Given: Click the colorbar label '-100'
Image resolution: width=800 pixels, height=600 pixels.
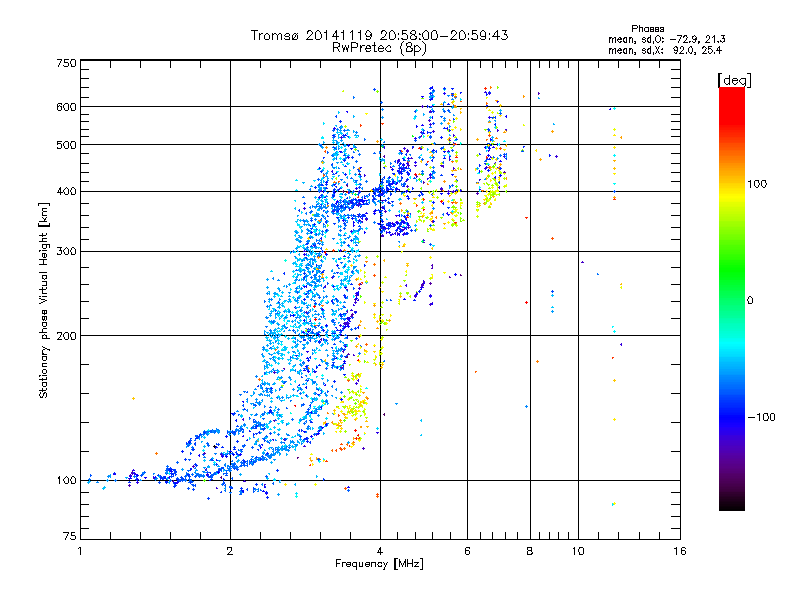Looking at the screenshot, I should click(761, 417).
